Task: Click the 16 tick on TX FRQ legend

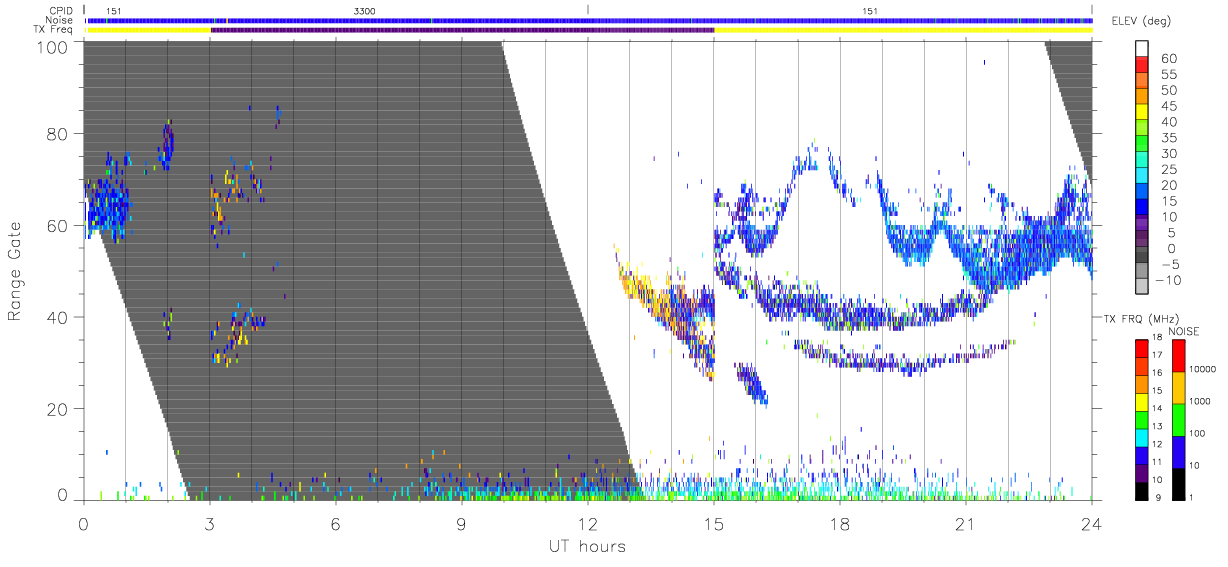Action: (1157, 373)
